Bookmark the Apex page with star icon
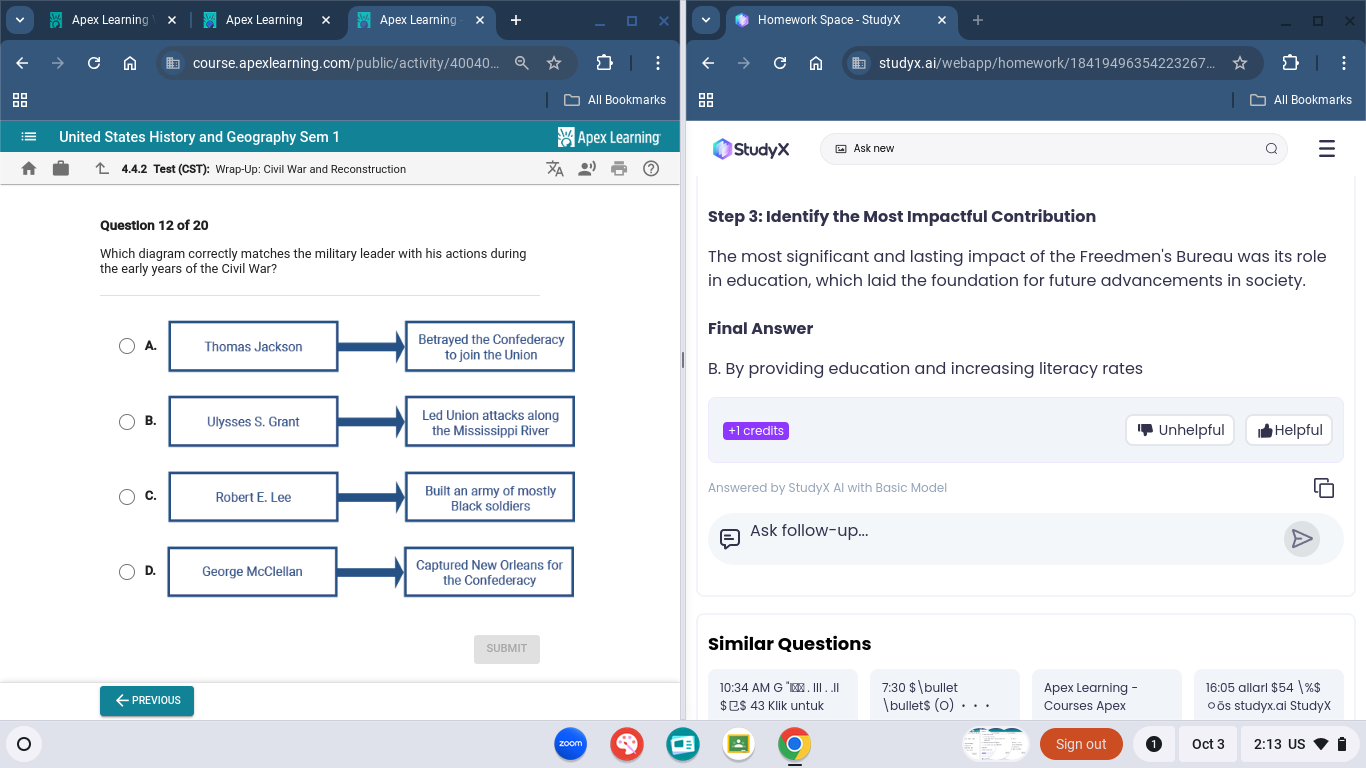 [x=554, y=63]
